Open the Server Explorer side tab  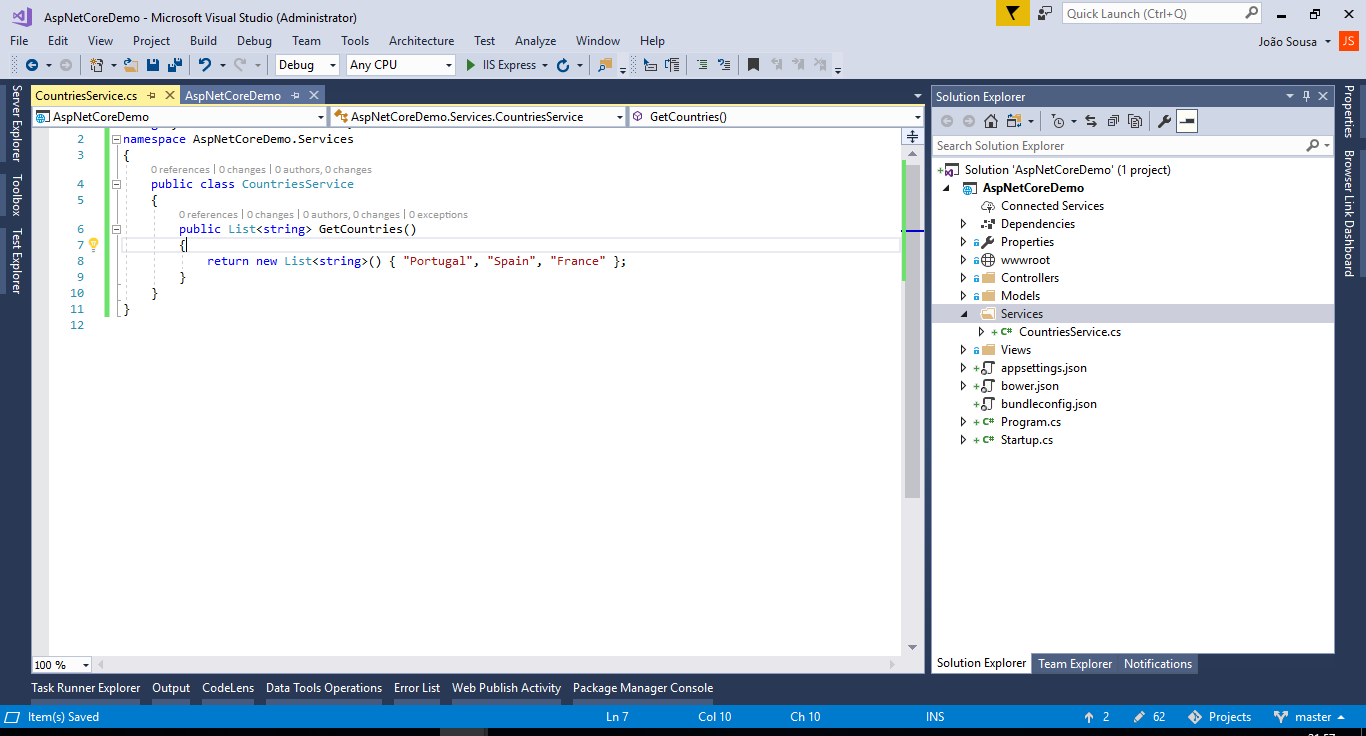16,123
